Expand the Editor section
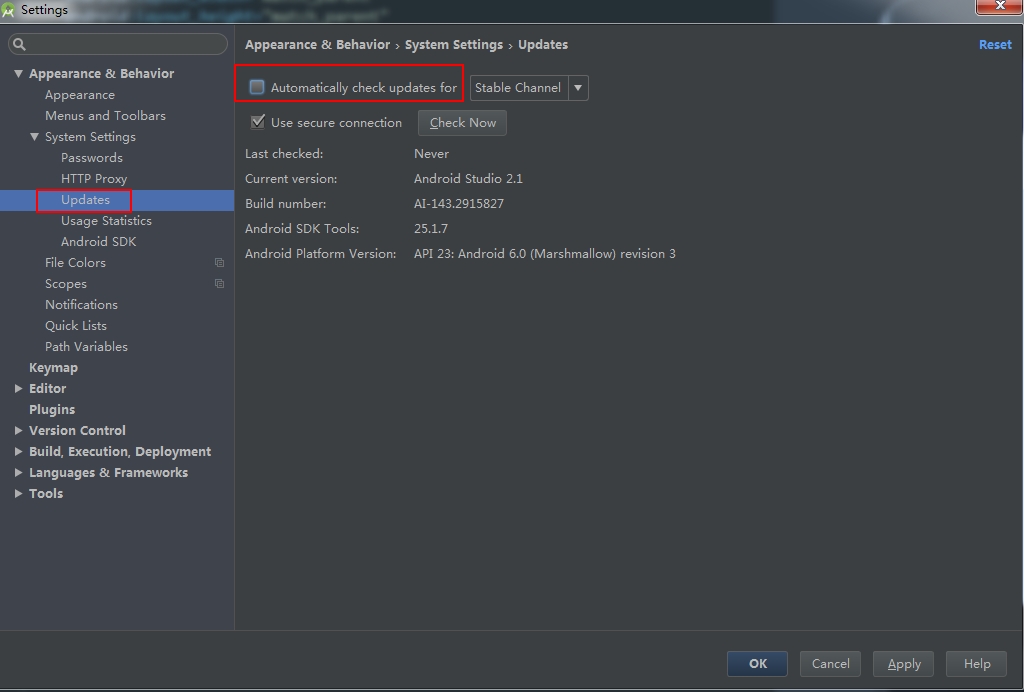The width and height of the screenshot is (1024, 692). (x=18, y=388)
